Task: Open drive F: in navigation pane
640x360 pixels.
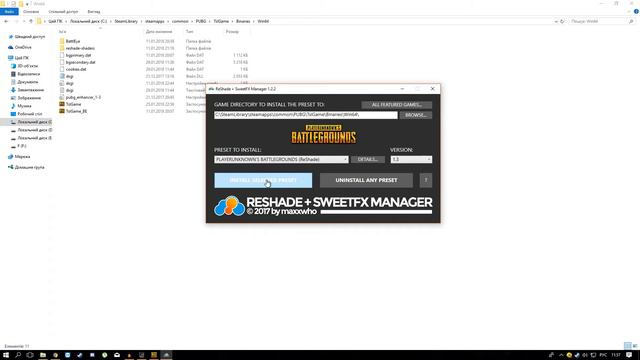Action: [x=22, y=146]
